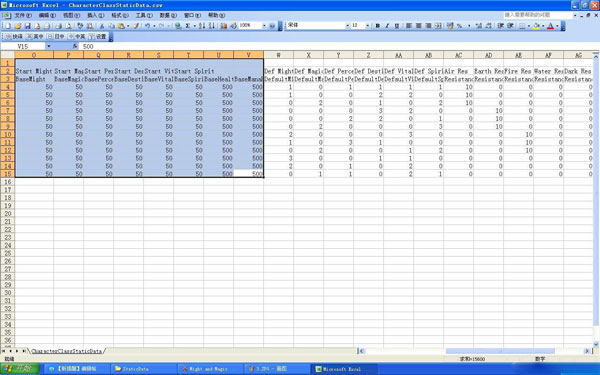Click the Chart Wizard icon
600x375 pixels.
224,26
